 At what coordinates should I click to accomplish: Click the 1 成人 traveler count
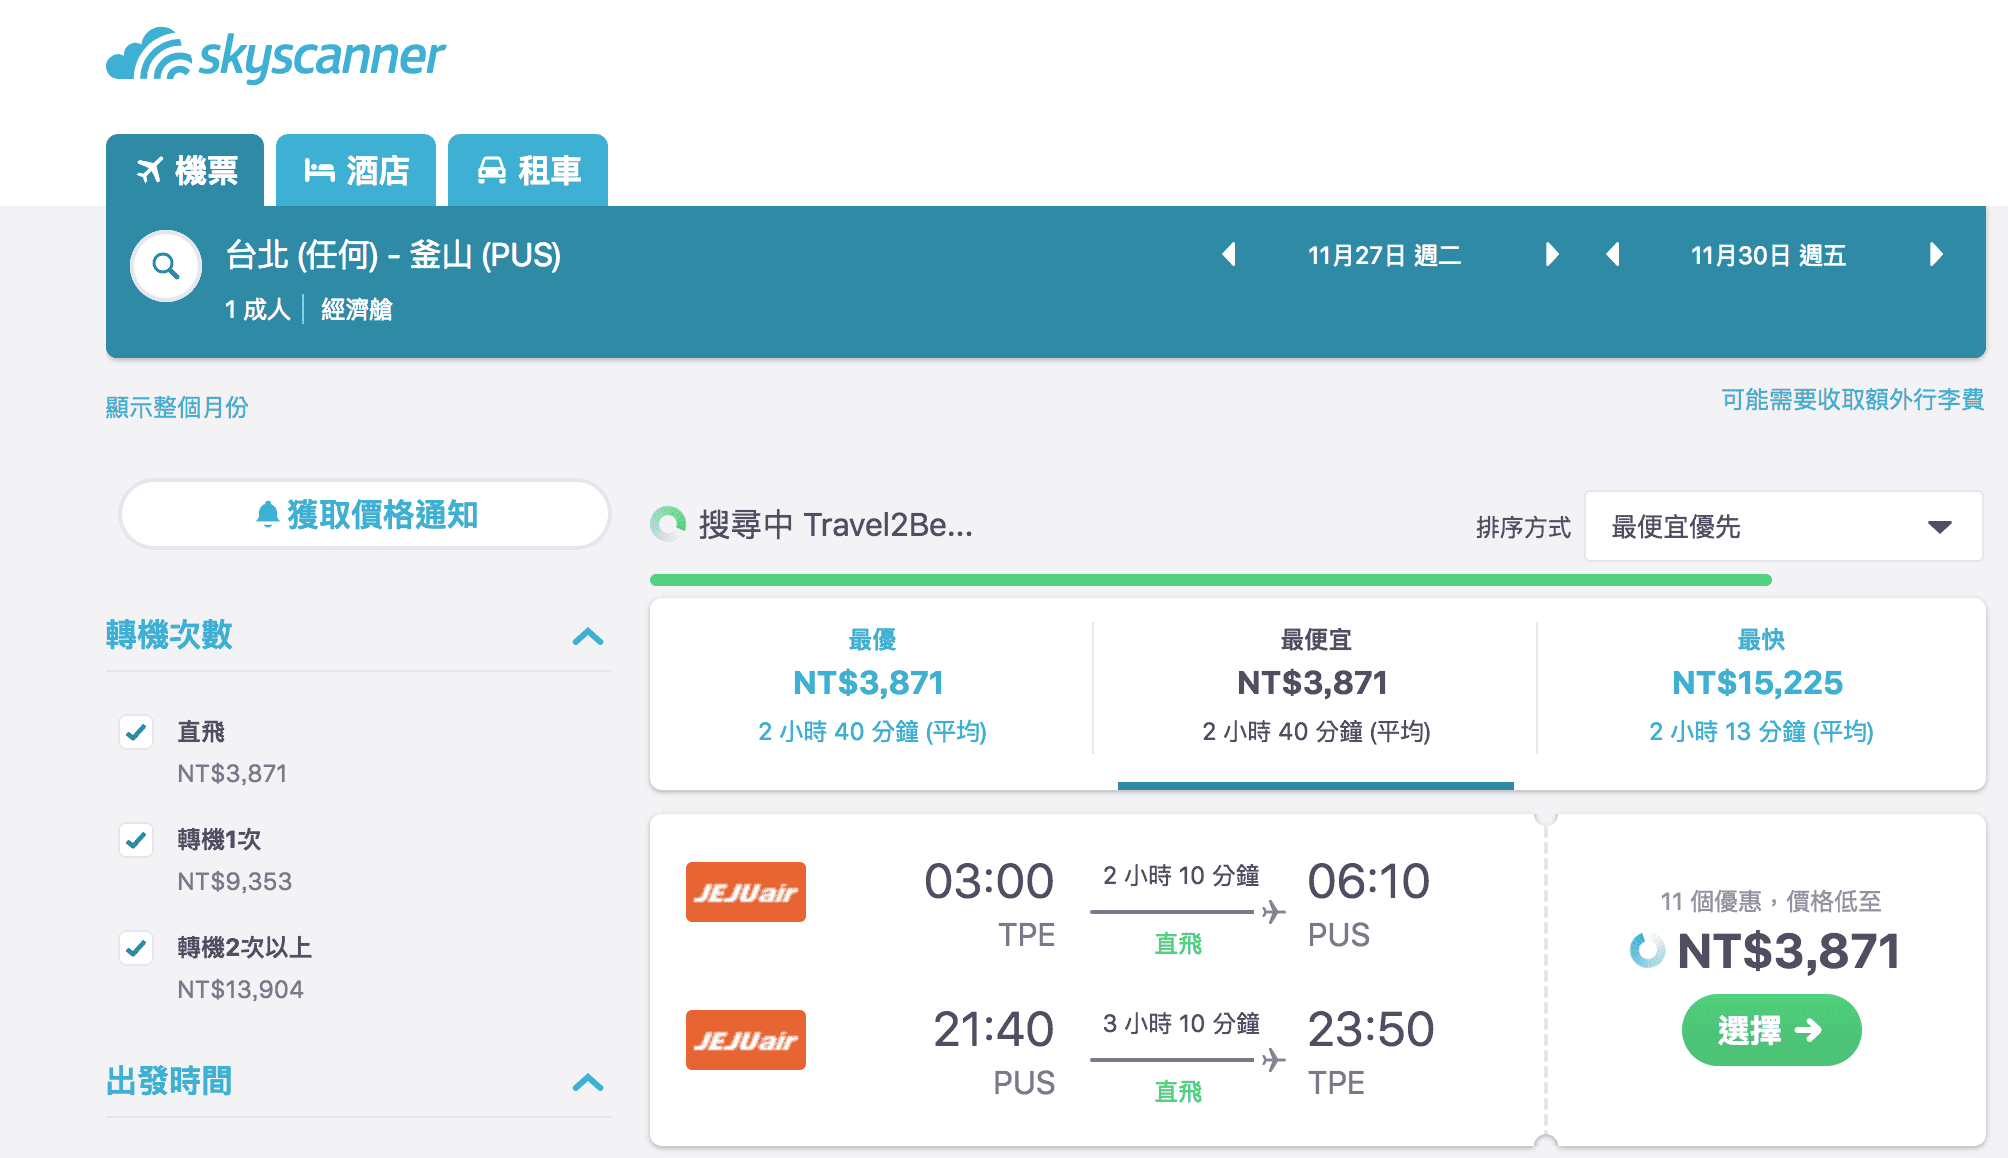257,309
